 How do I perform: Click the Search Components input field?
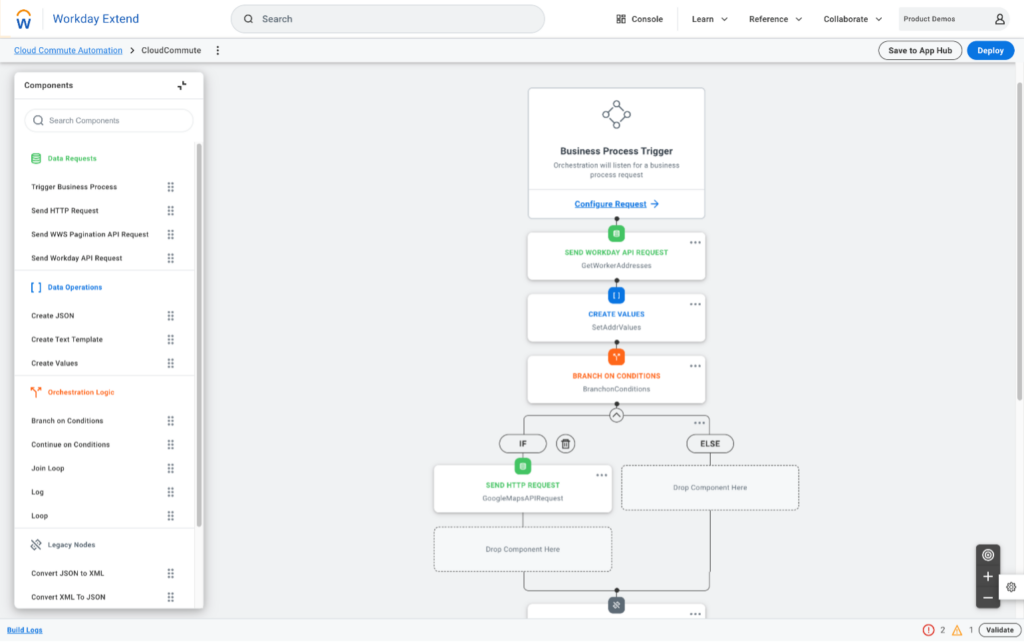point(109,121)
